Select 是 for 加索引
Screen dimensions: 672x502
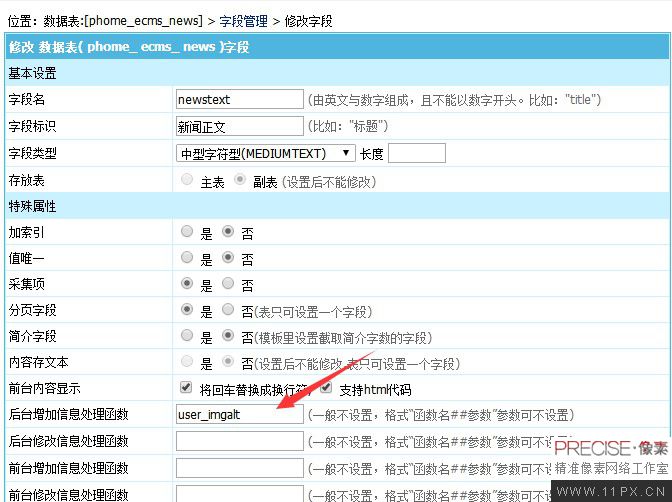pos(187,232)
